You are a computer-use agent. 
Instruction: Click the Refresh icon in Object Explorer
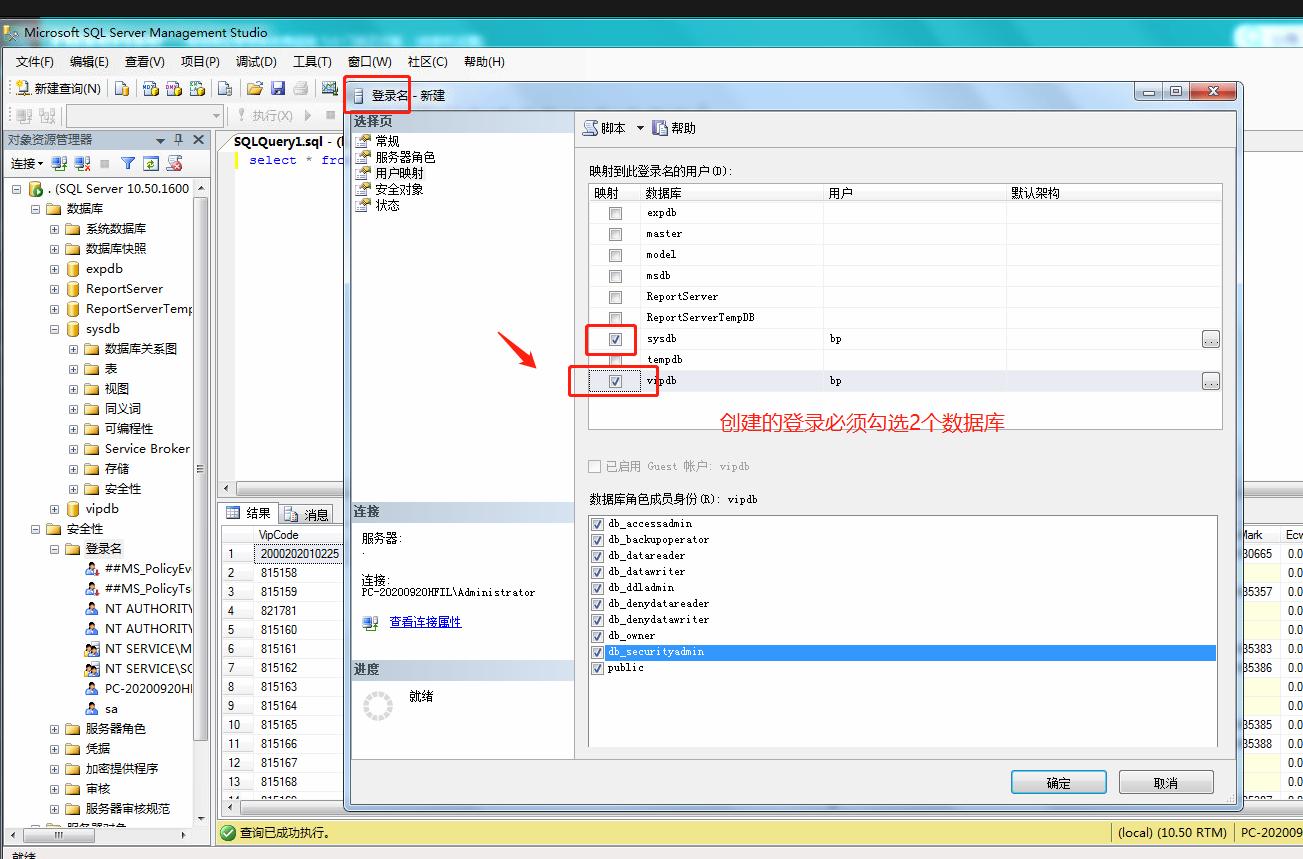(151, 163)
